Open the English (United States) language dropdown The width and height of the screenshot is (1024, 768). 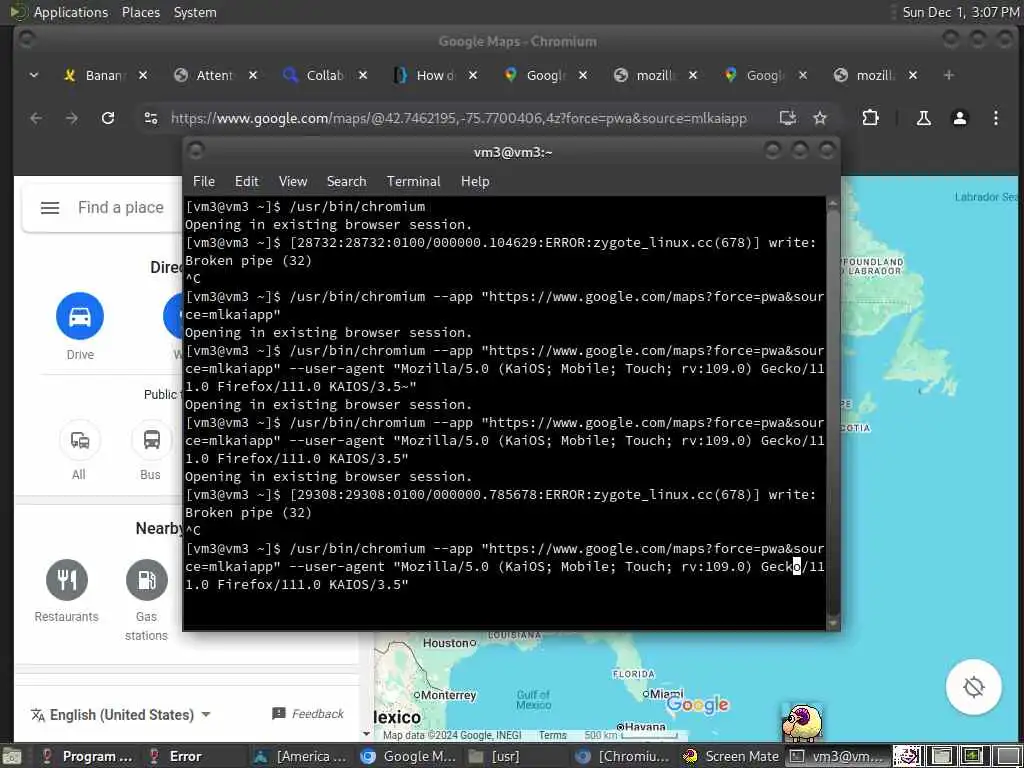coord(121,714)
